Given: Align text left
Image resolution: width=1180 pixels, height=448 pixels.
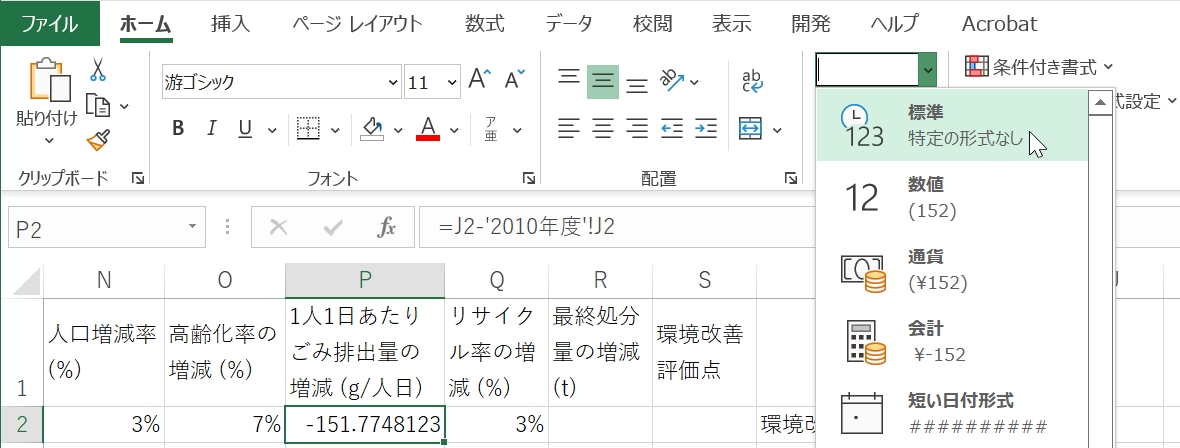Looking at the screenshot, I should click(568, 129).
